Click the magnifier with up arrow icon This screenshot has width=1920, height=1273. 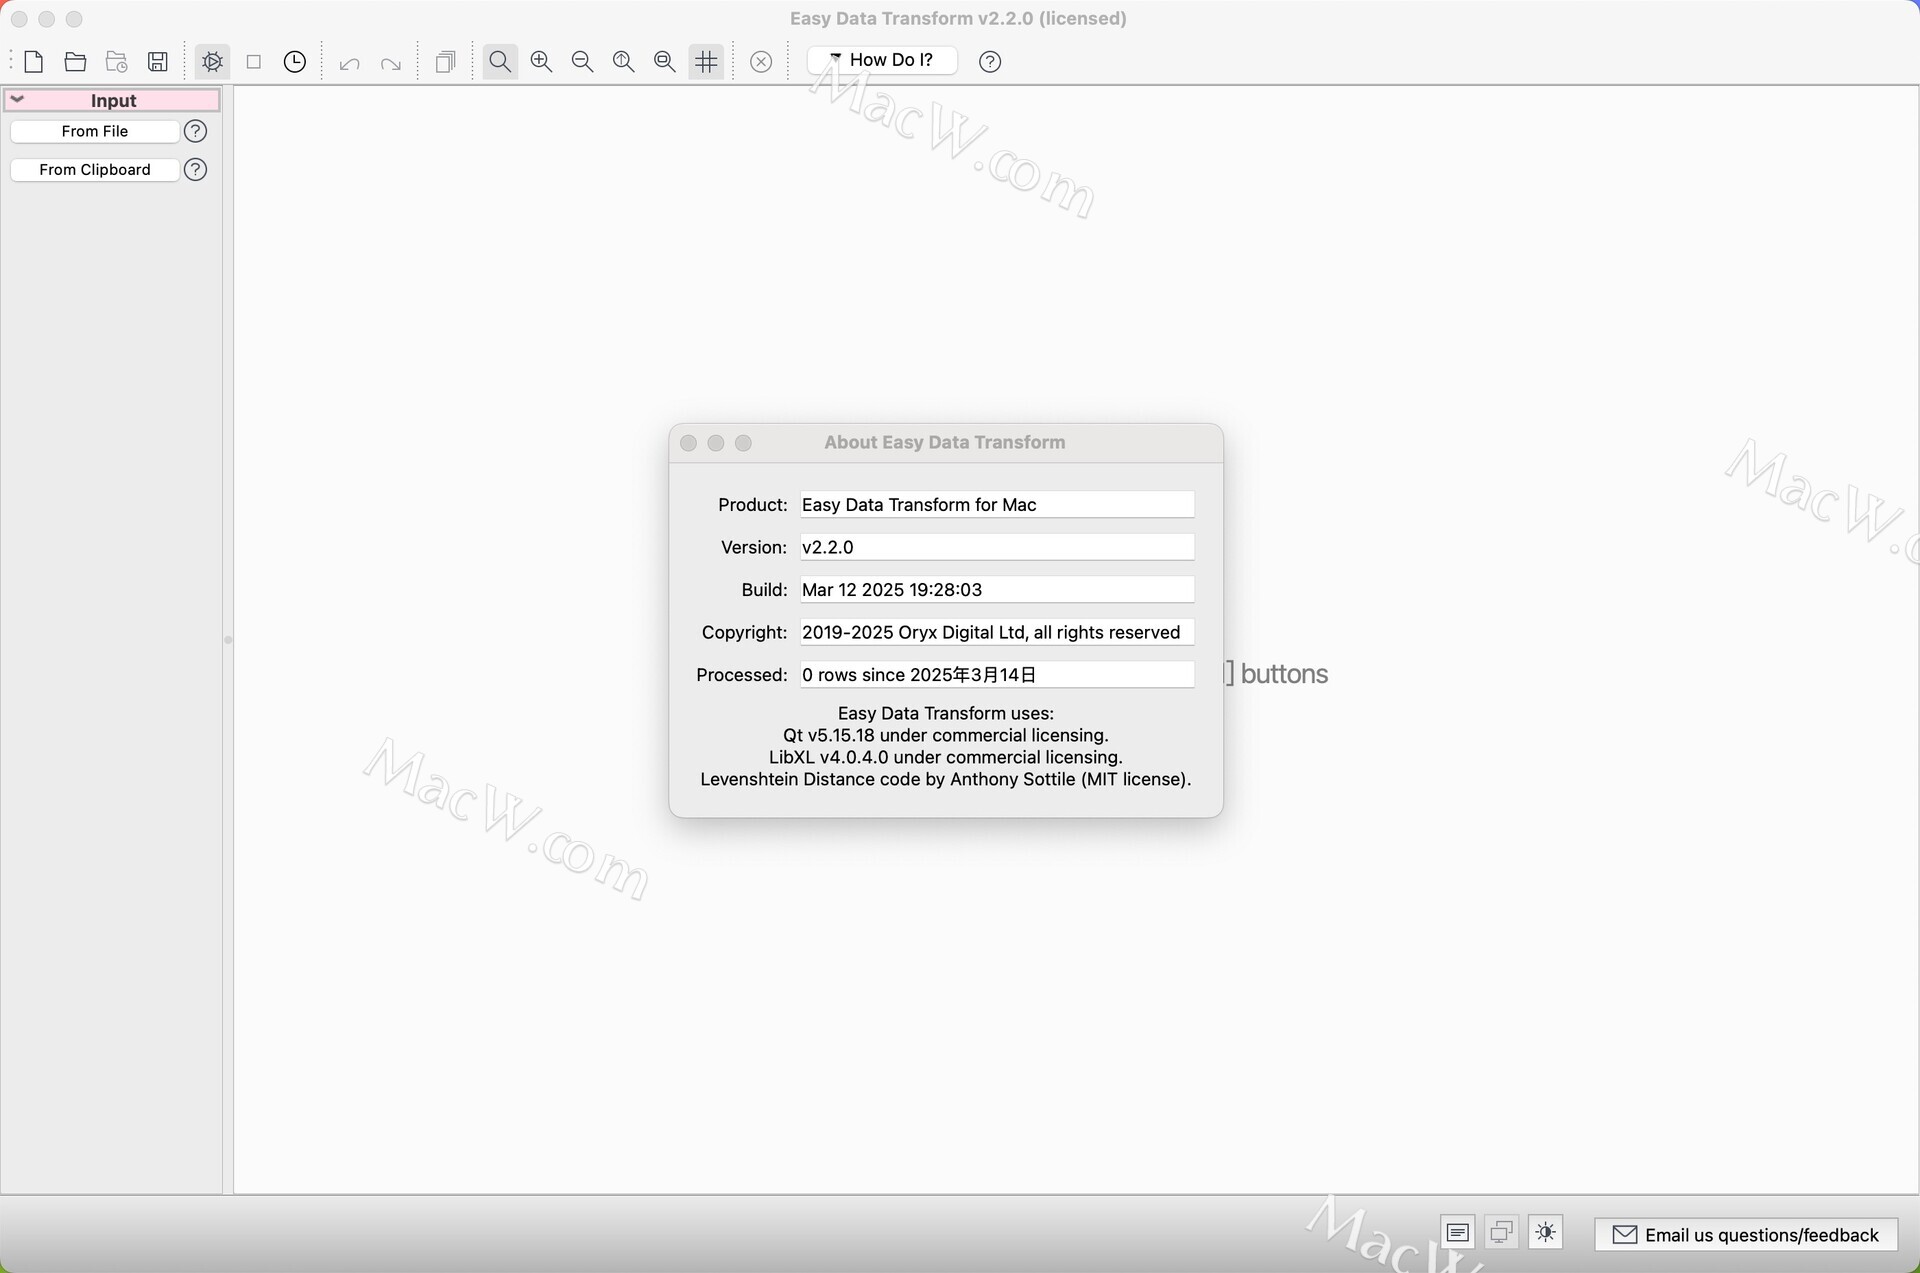click(x=624, y=62)
